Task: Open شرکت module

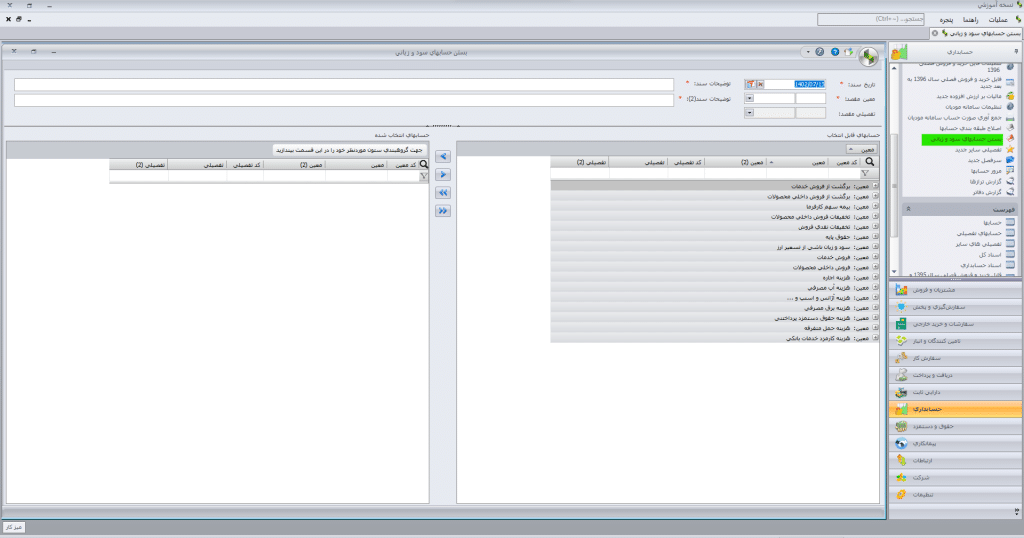Action: point(955,477)
